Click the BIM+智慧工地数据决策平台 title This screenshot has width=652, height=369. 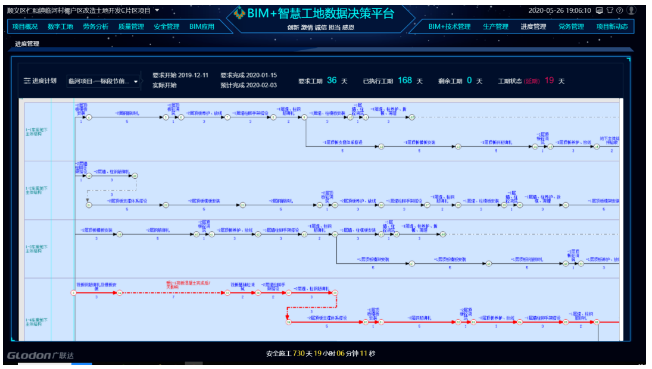coord(321,13)
